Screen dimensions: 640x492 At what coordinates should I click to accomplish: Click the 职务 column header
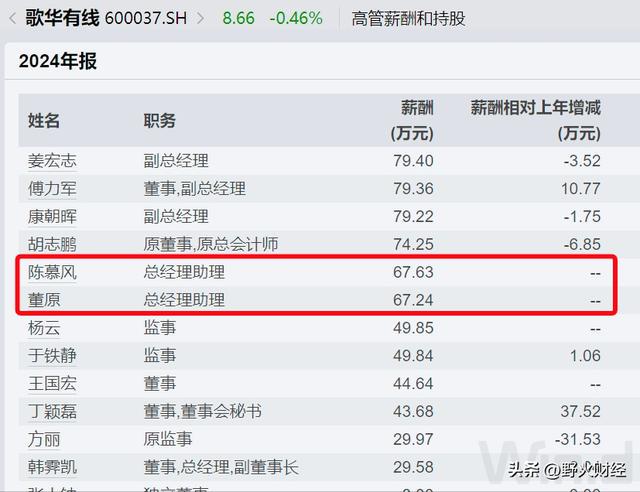coord(160,121)
